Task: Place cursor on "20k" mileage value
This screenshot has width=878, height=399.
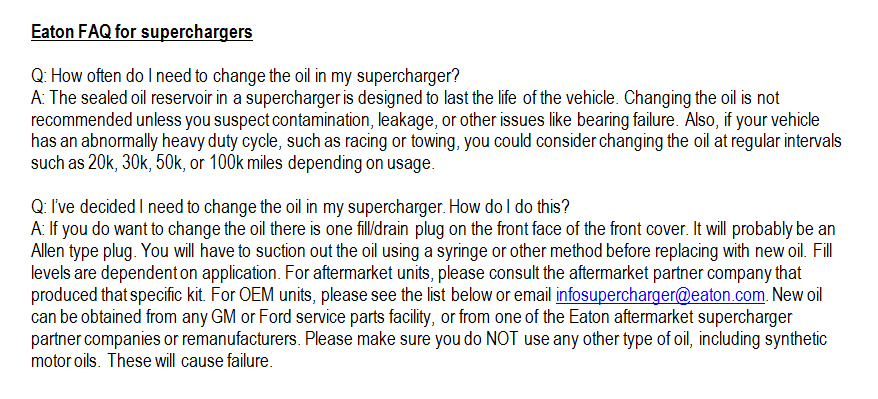Action: point(101,163)
